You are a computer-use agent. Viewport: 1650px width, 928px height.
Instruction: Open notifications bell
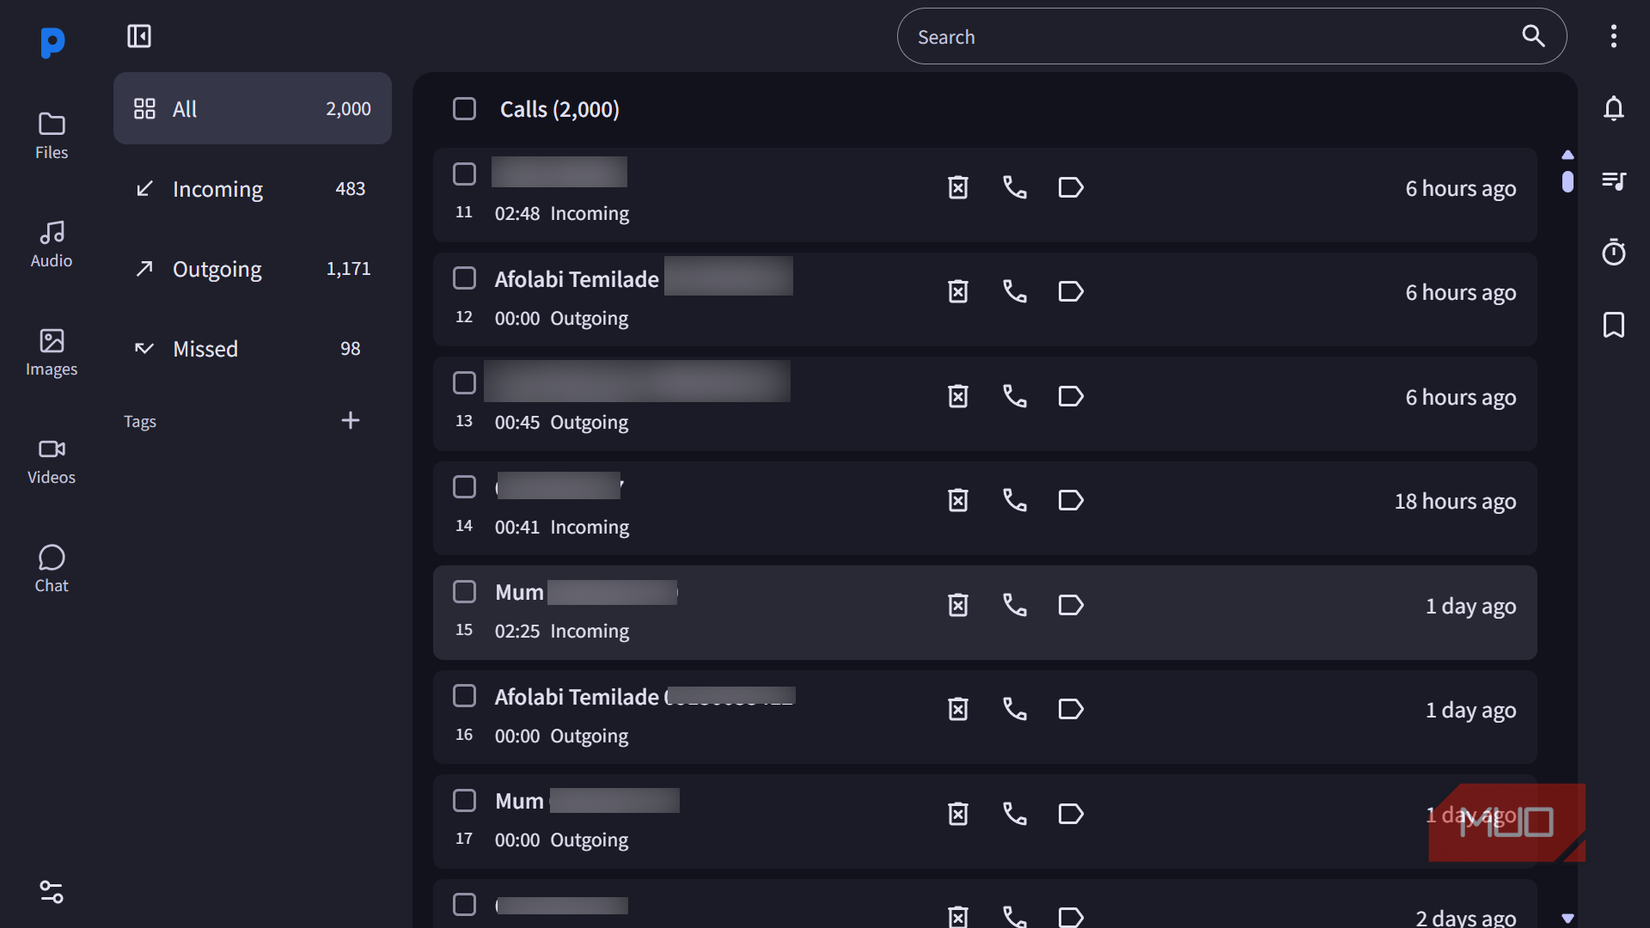[x=1613, y=108]
